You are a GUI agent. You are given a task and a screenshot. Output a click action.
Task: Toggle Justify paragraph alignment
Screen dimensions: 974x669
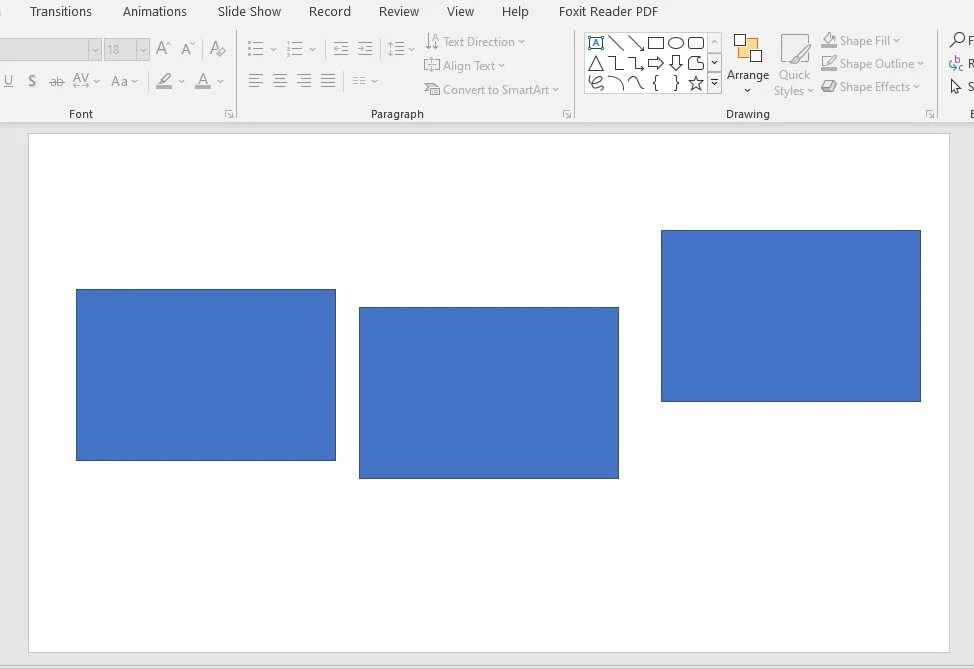(328, 81)
